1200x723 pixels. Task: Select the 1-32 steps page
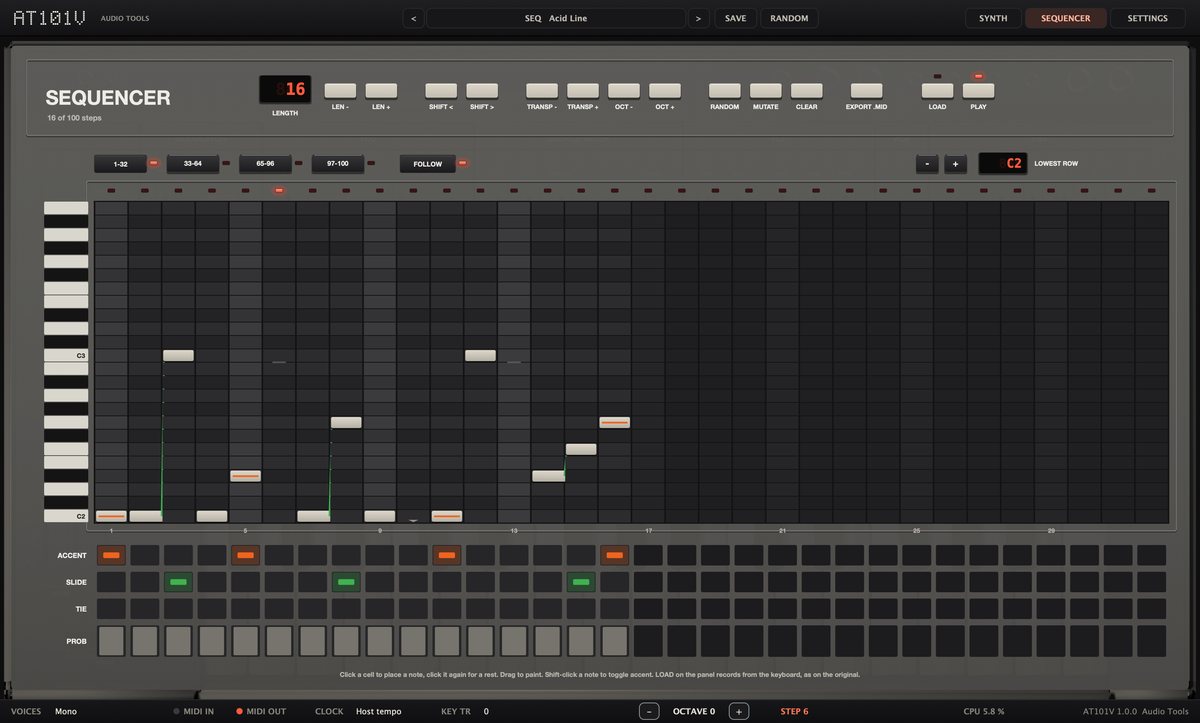pos(120,163)
